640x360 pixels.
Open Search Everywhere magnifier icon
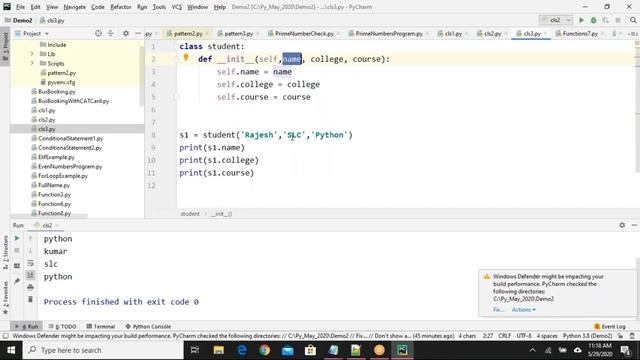pos(633,20)
